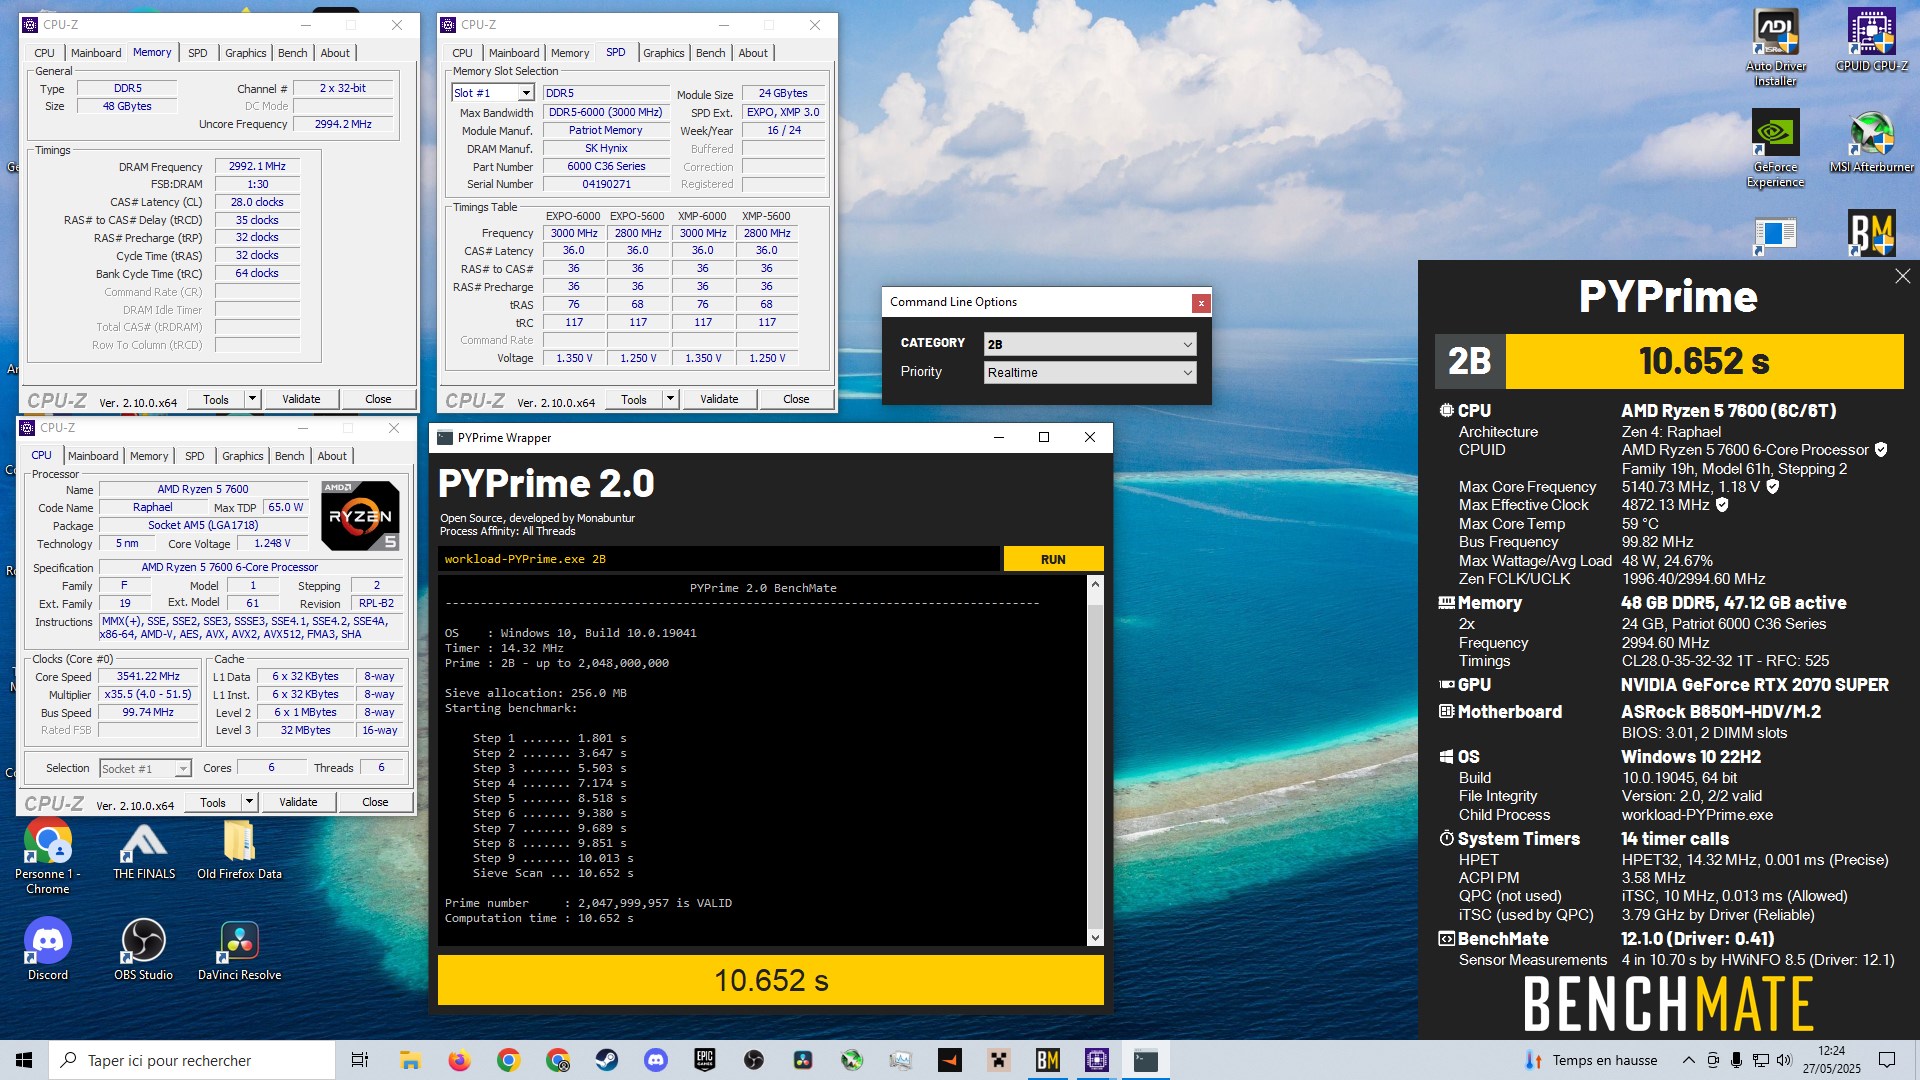Switch to CPU-Z in the taskbar
Screen dimensions: 1920x1080
tap(1097, 1060)
